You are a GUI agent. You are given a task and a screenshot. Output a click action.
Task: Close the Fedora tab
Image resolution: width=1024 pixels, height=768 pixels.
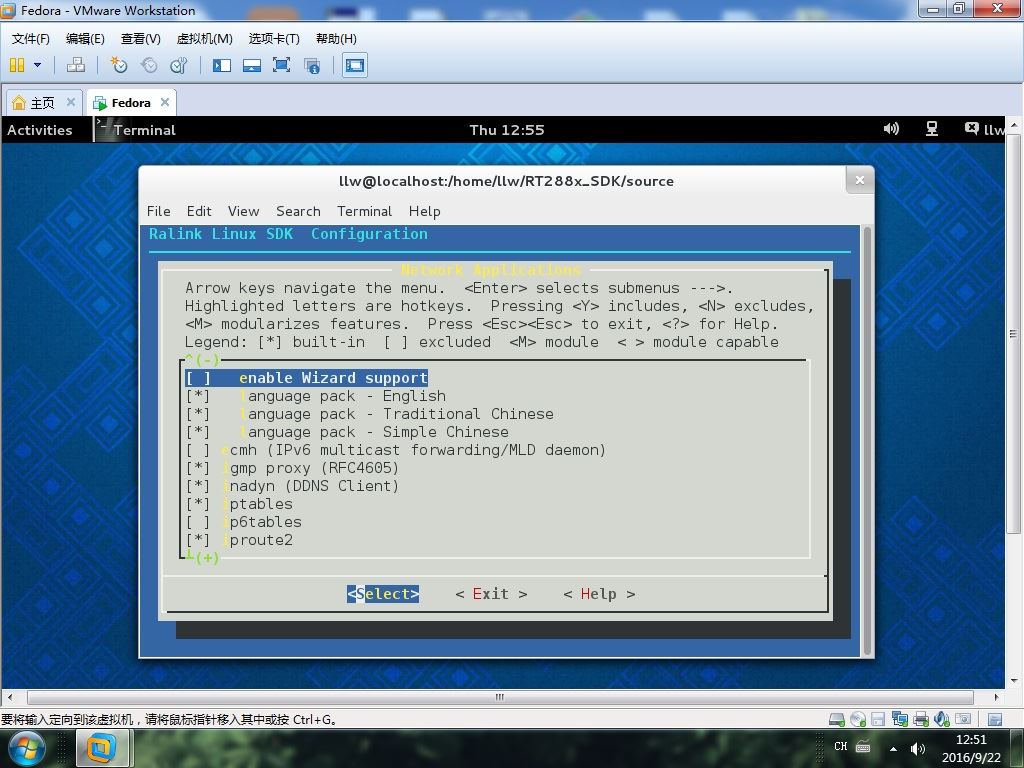[x=165, y=102]
